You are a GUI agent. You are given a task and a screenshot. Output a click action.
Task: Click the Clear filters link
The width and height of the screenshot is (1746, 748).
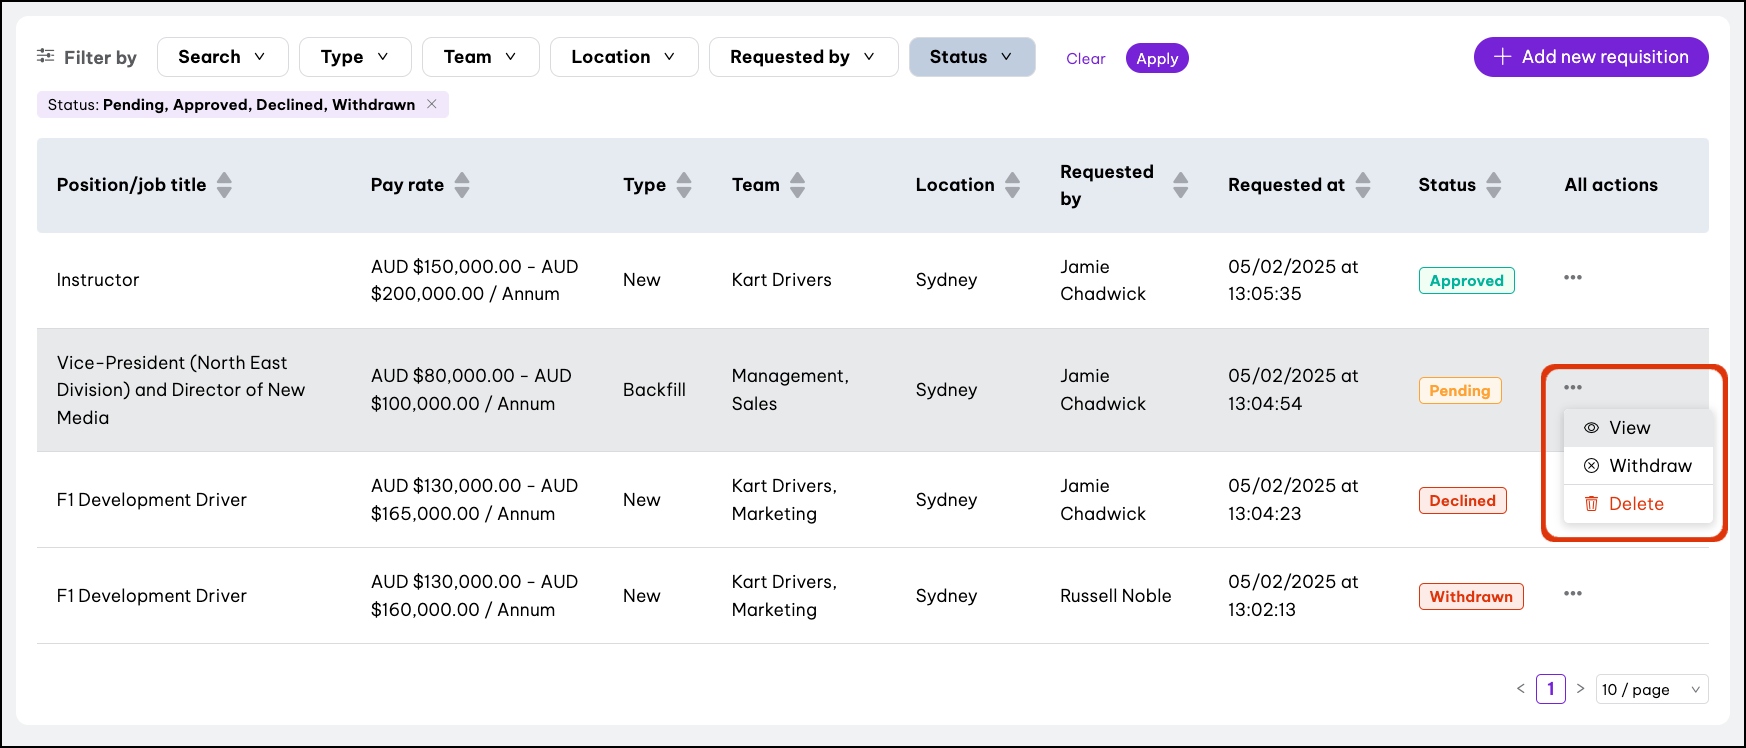point(1085,58)
